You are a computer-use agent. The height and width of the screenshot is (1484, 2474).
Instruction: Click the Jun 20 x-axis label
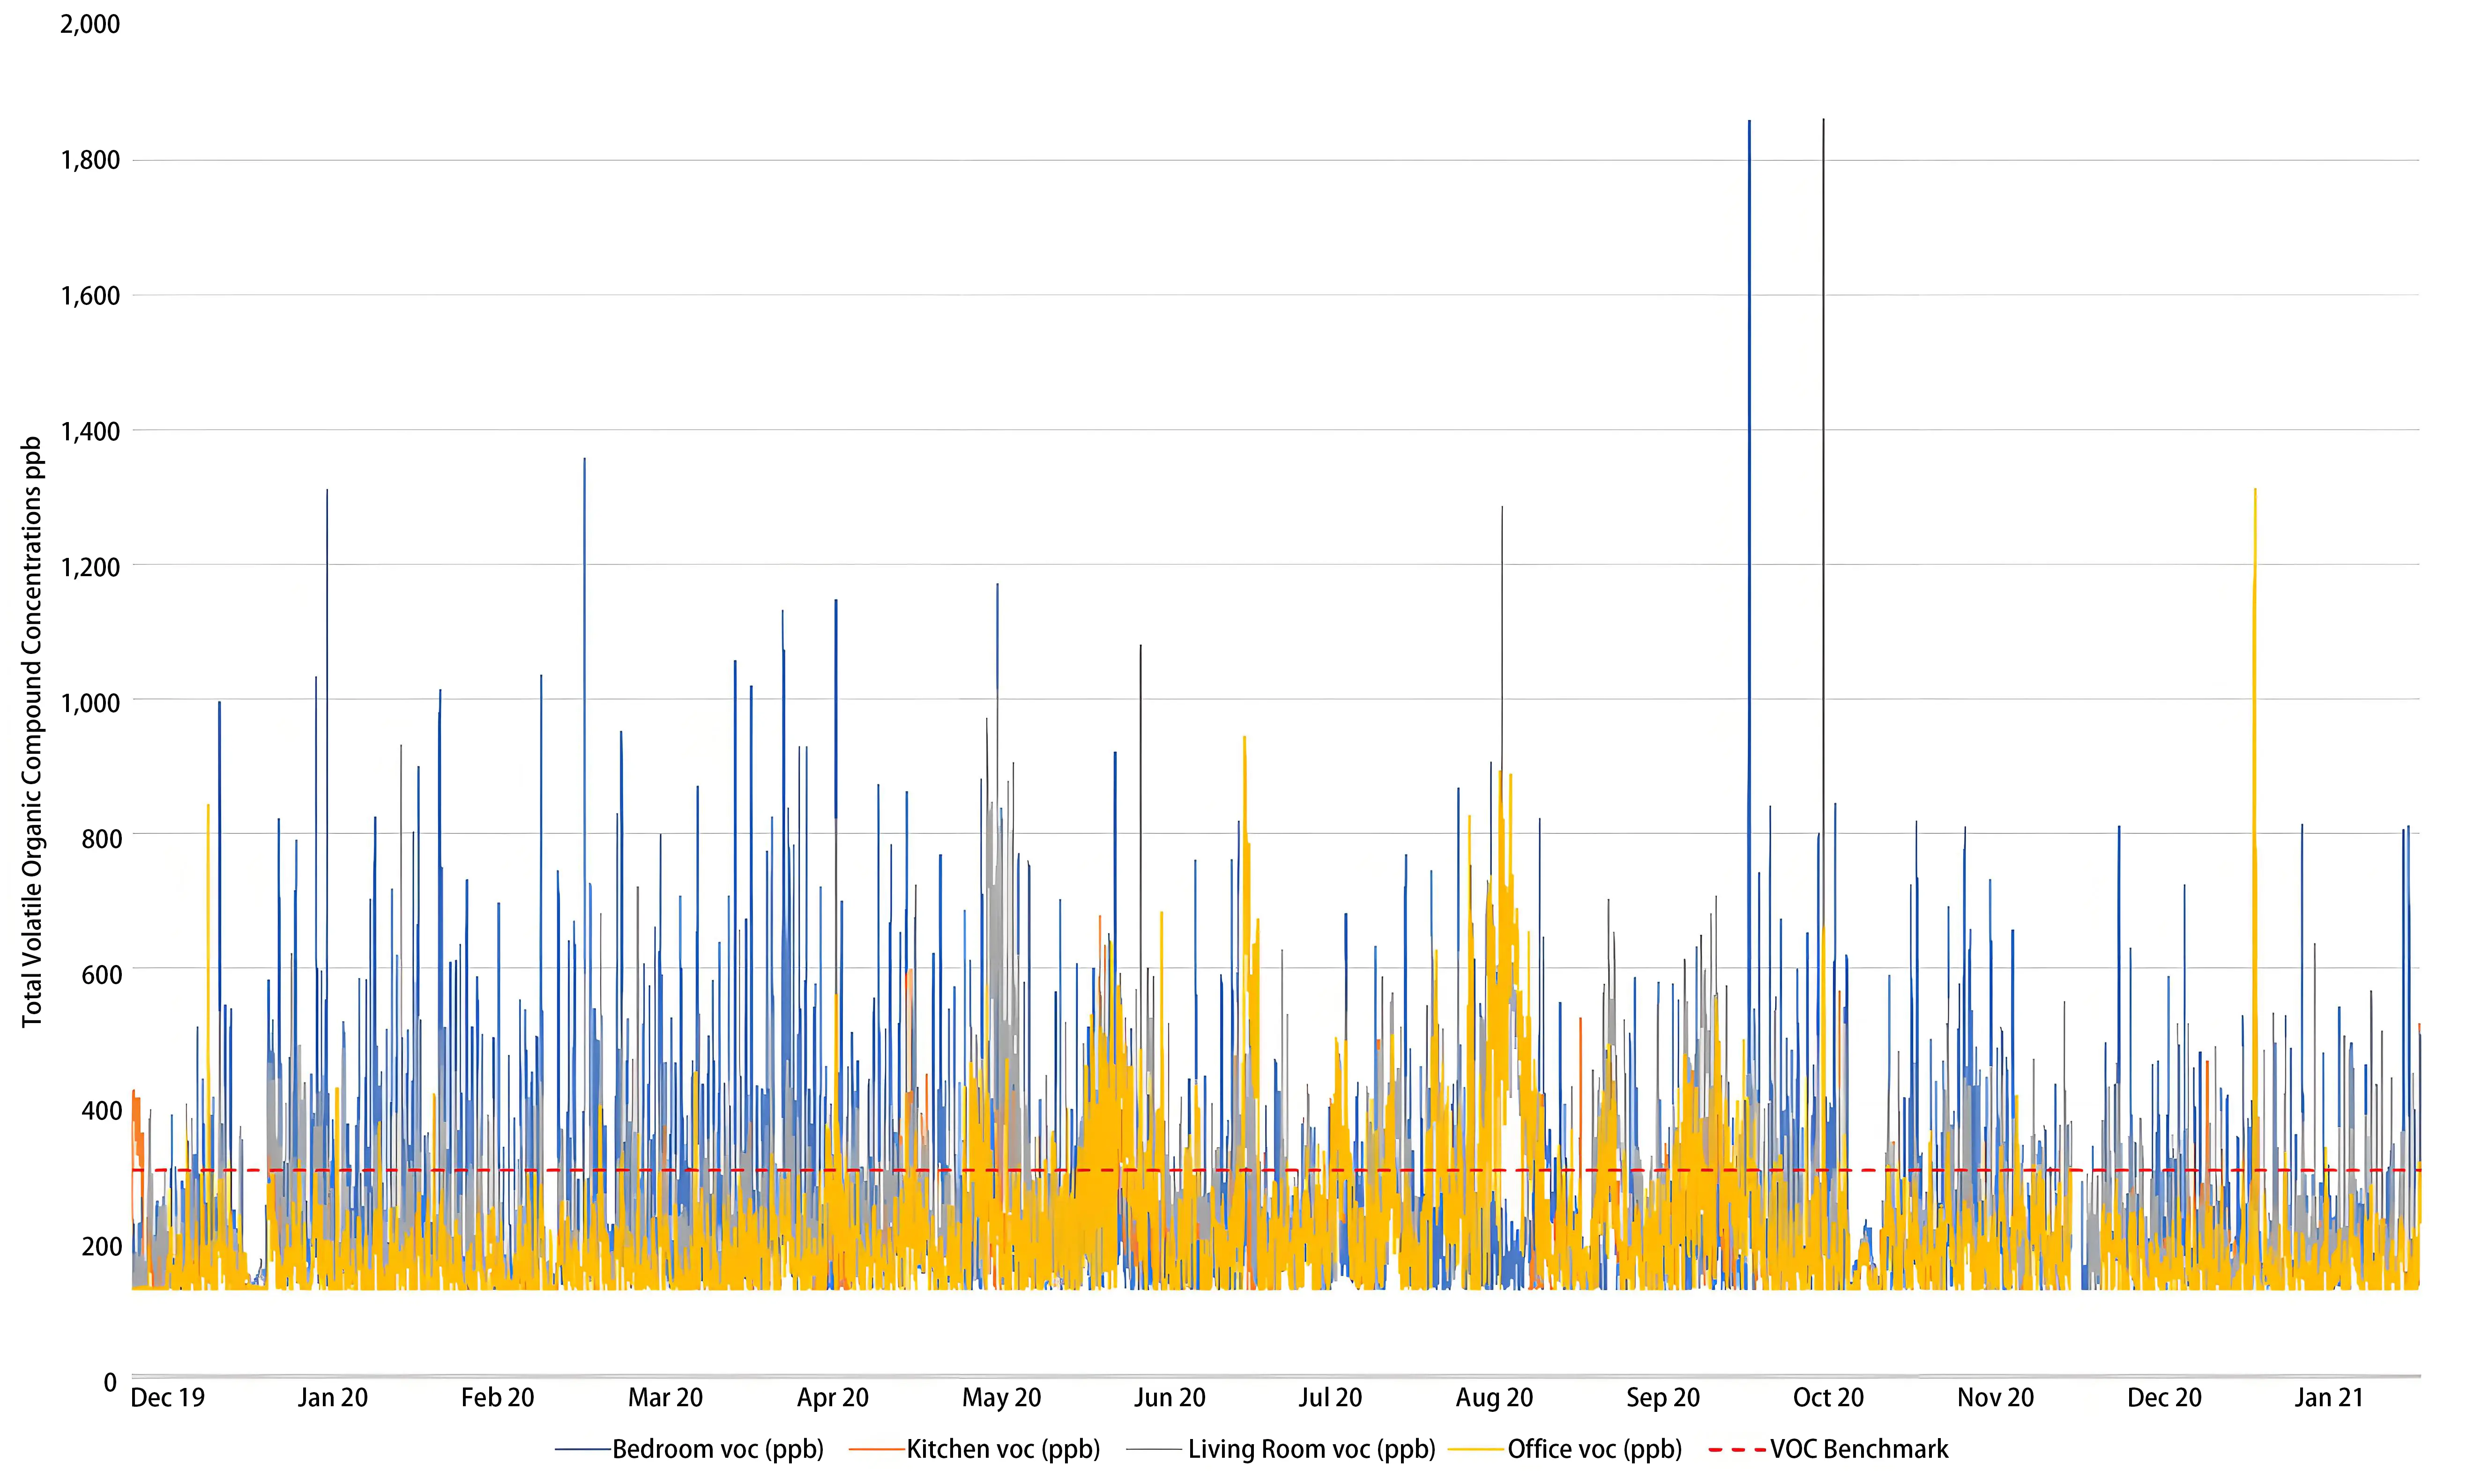(x=1170, y=1398)
